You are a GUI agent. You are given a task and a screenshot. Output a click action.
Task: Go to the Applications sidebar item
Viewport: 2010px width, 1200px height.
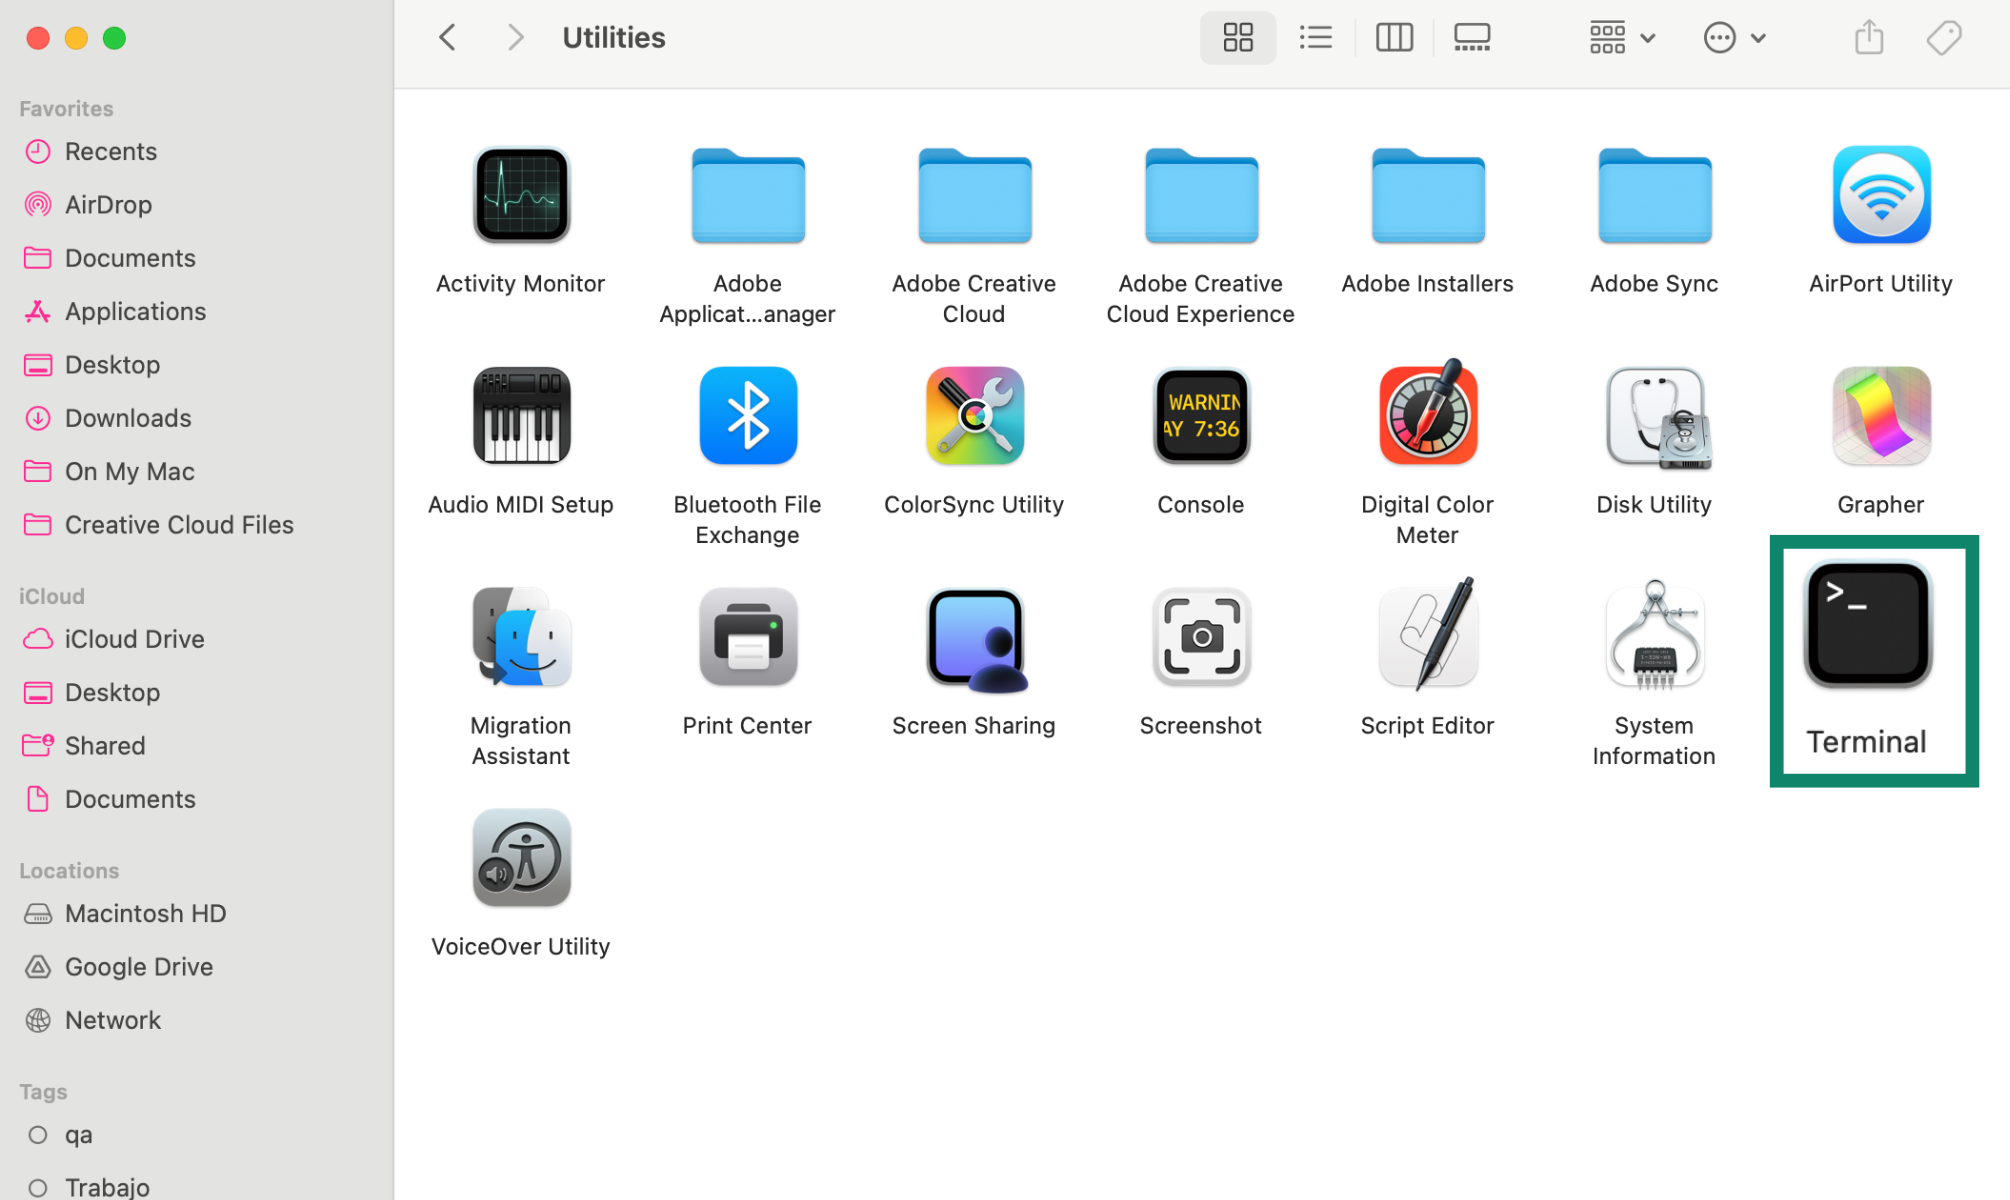135,311
